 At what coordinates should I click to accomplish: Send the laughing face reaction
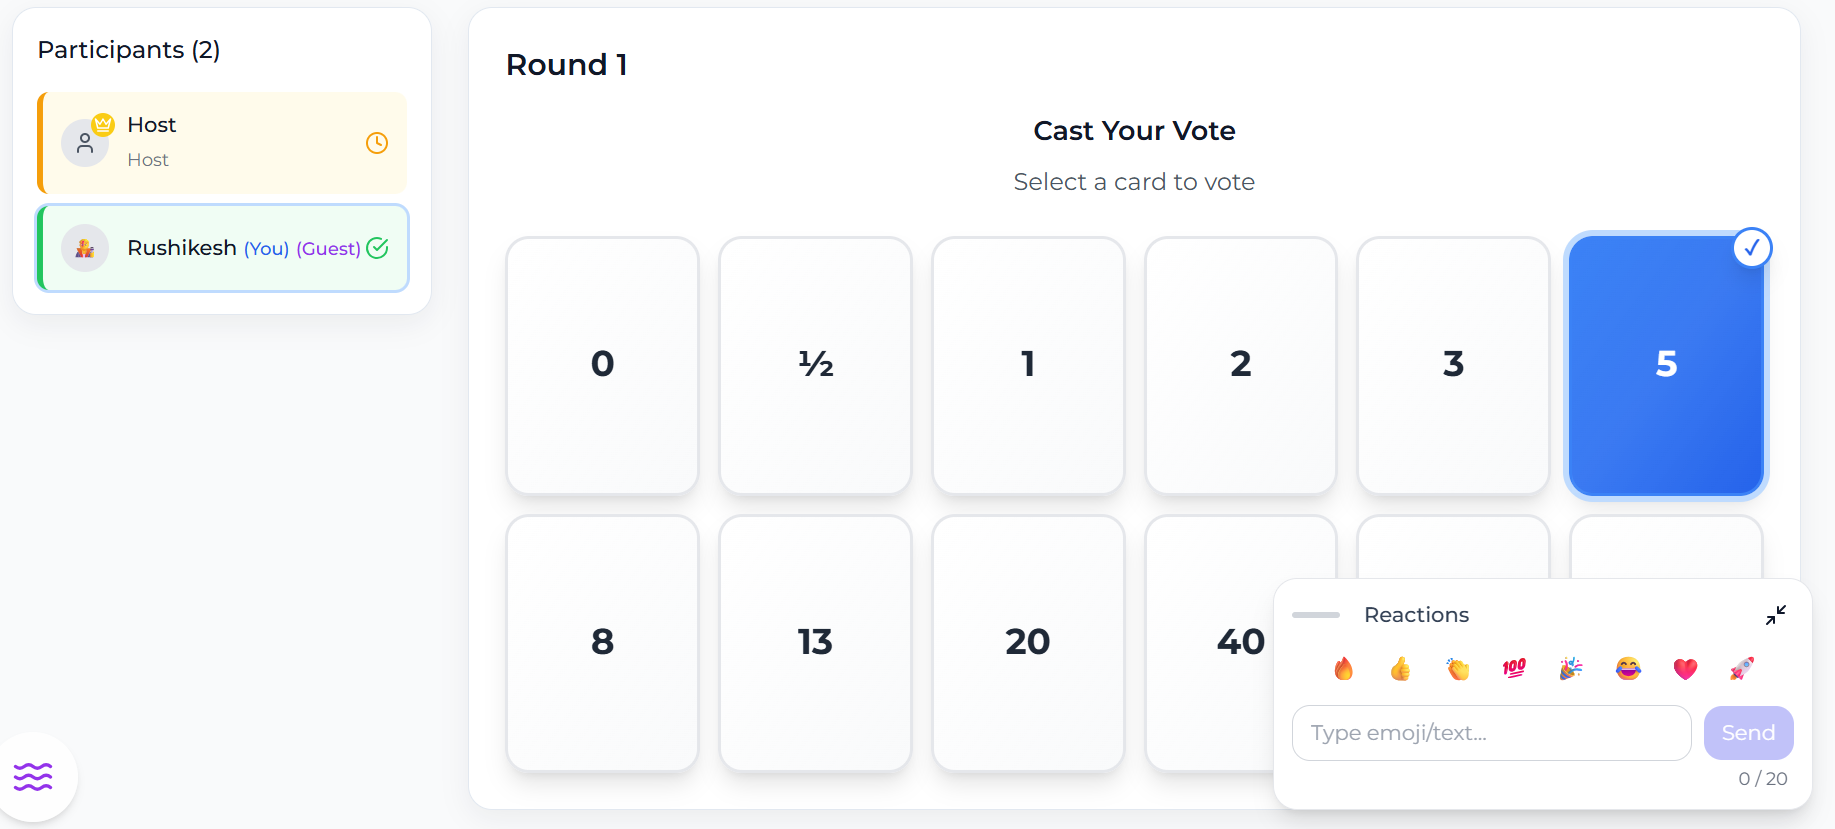pyautogui.click(x=1628, y=668)
